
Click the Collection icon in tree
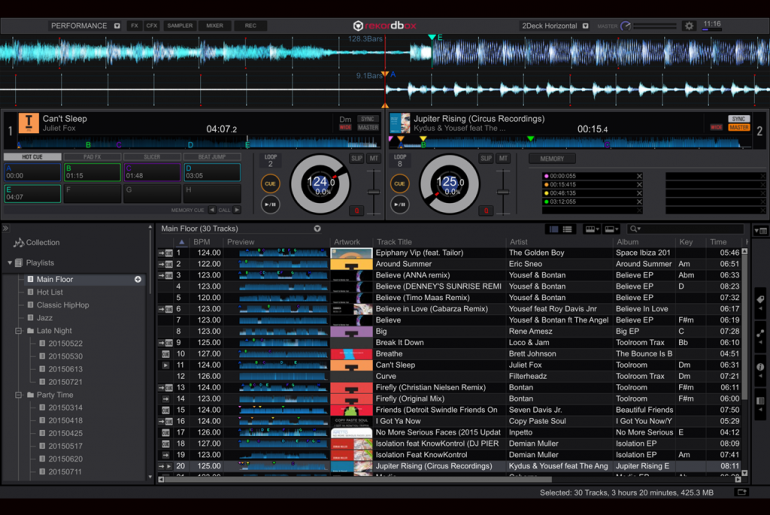19,243
